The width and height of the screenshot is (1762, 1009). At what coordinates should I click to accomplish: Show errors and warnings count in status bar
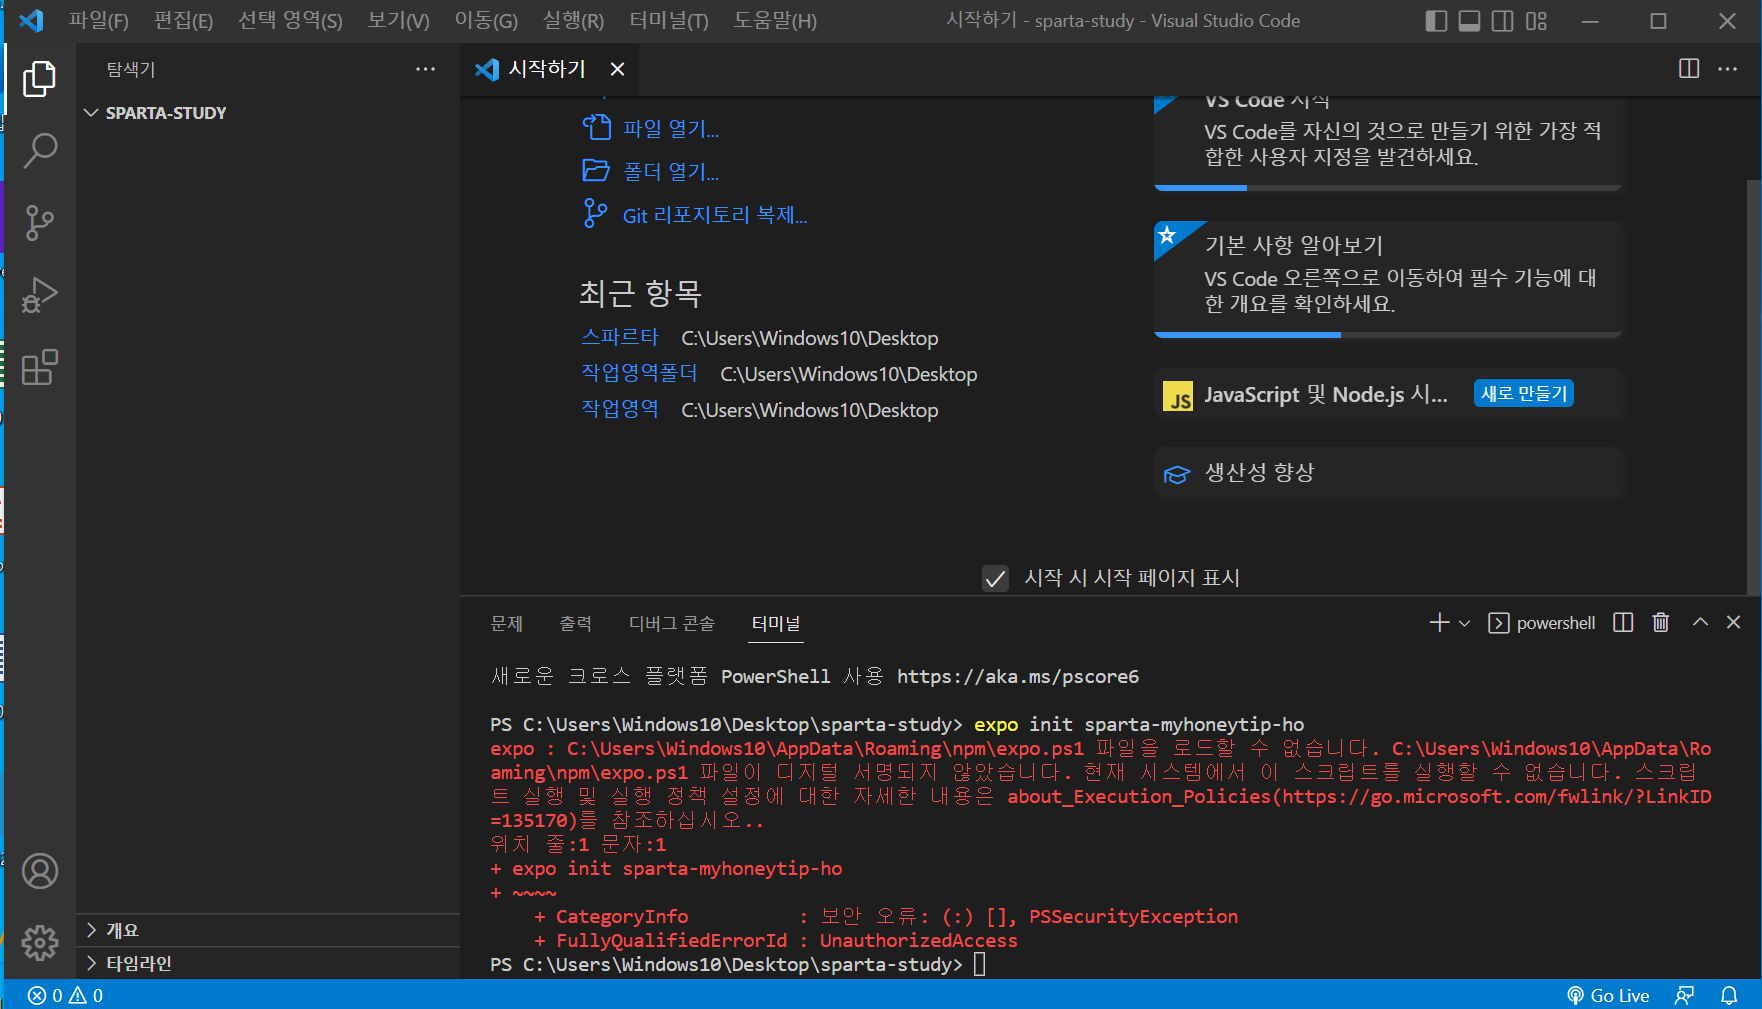click(65, 995)
